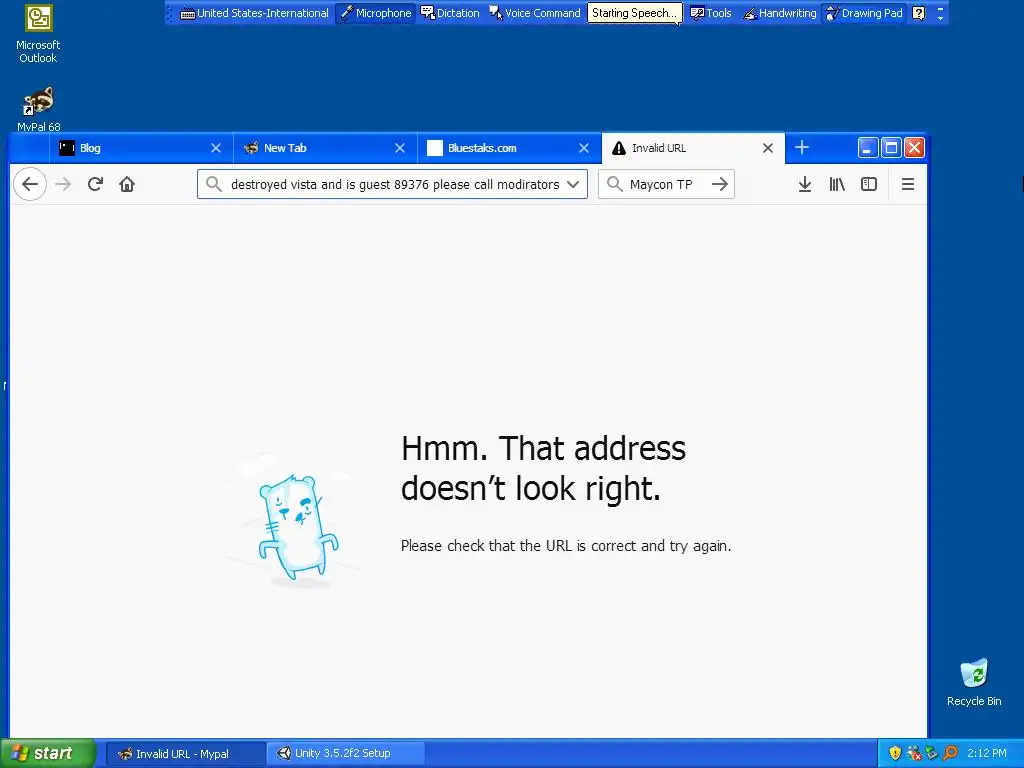Open the browser home page
Image resolution: width=1024 pixels, height=768 pixels.
[127, 184]
